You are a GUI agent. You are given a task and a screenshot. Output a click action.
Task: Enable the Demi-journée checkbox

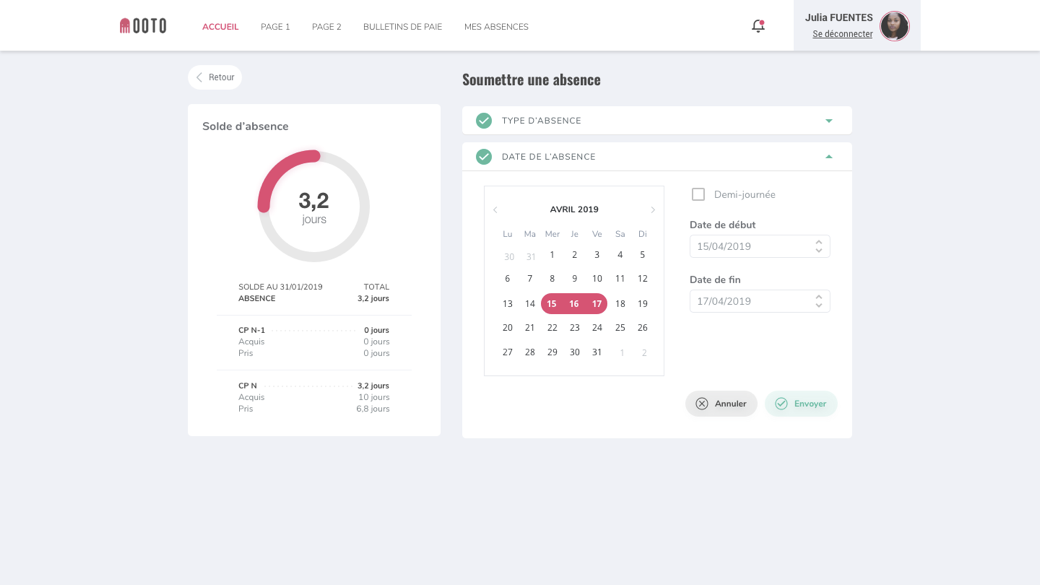tap(698, 194)
